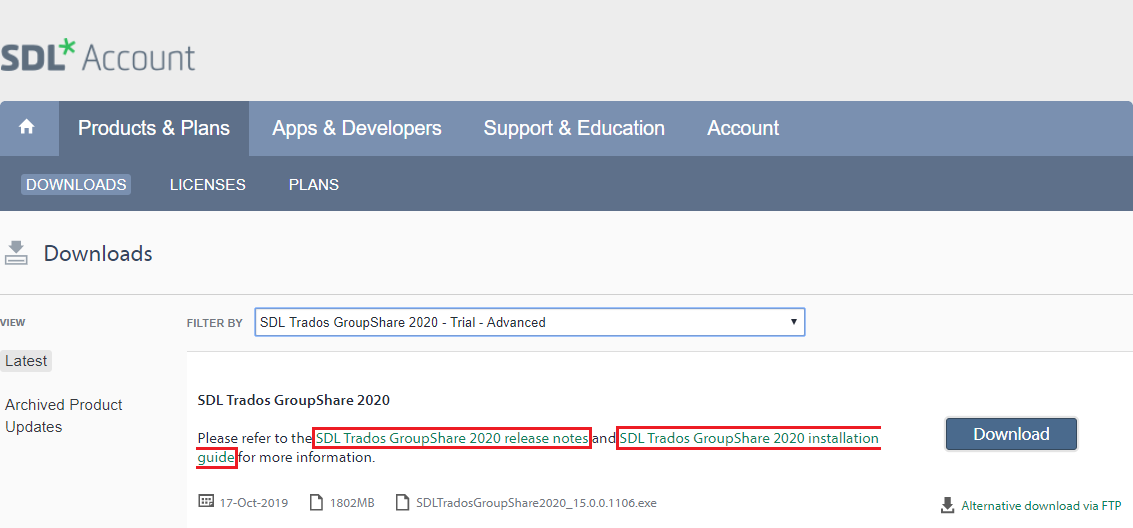Go to the home icon tab

click(27, 128)
